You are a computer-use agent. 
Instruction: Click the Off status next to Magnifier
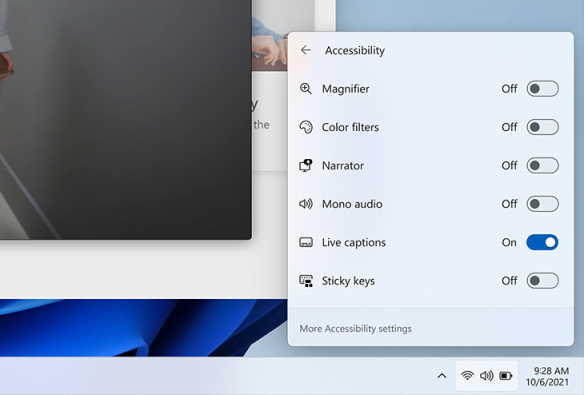pos(509,89)
